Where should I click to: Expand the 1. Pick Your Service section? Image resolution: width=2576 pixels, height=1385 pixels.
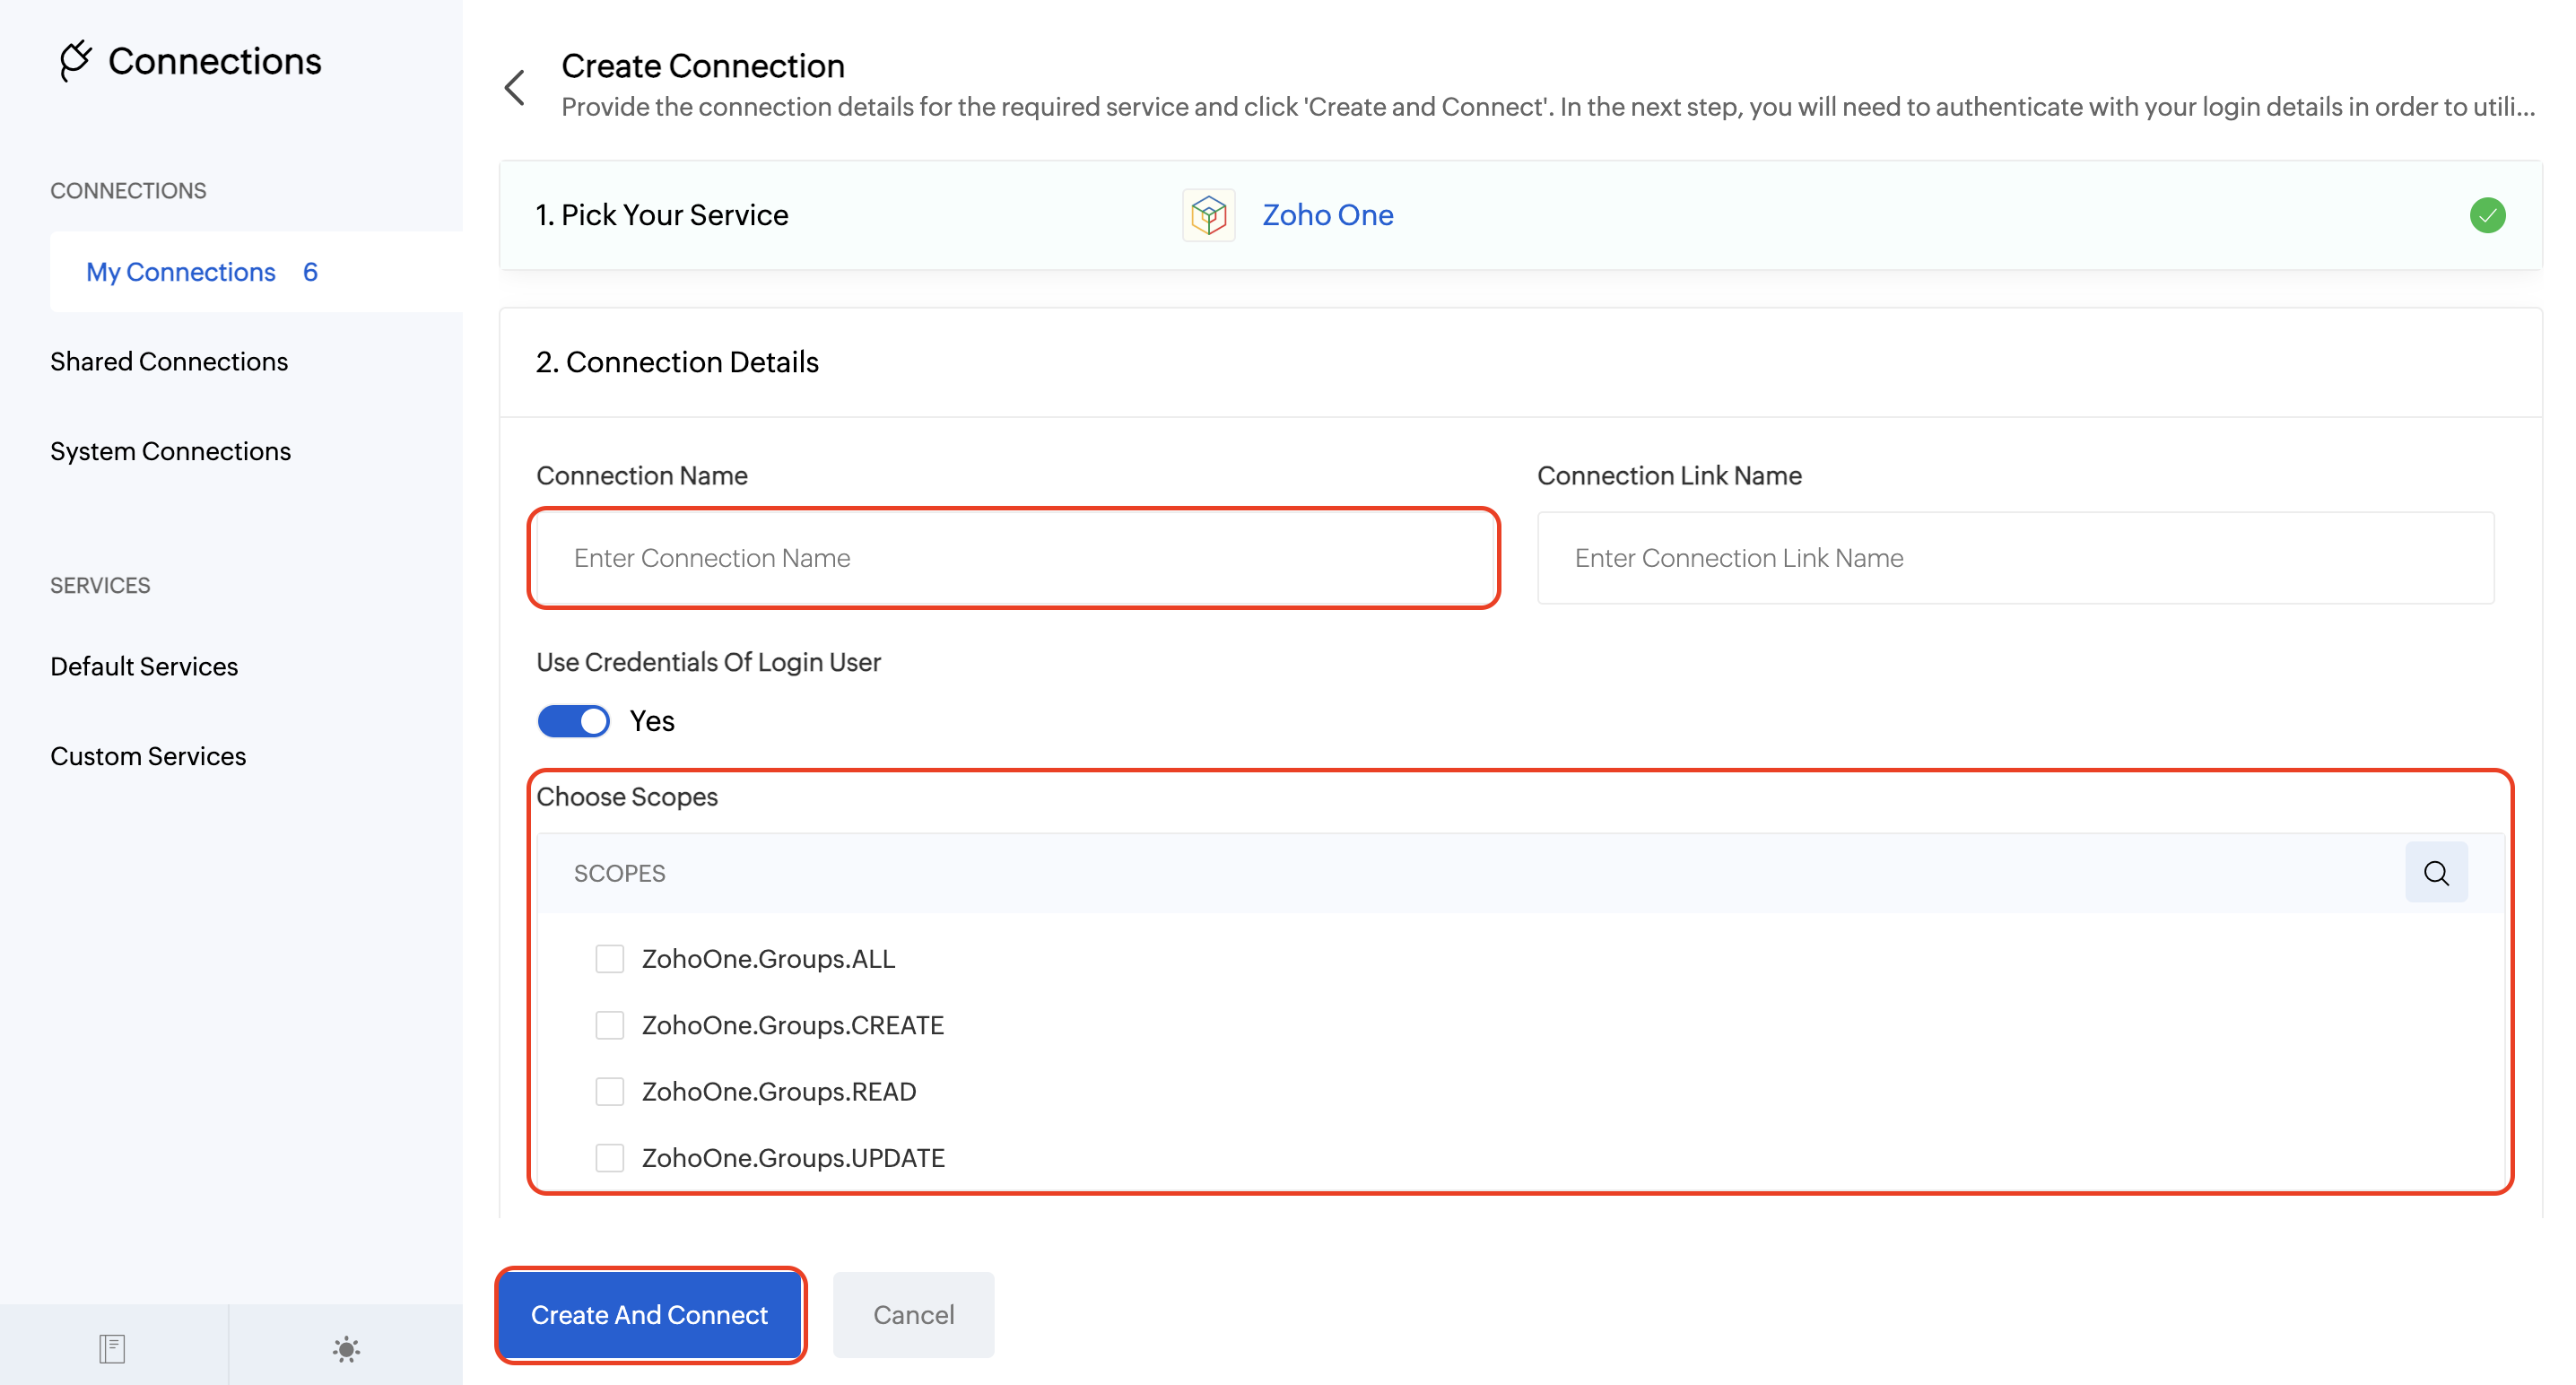coord(662,215)
